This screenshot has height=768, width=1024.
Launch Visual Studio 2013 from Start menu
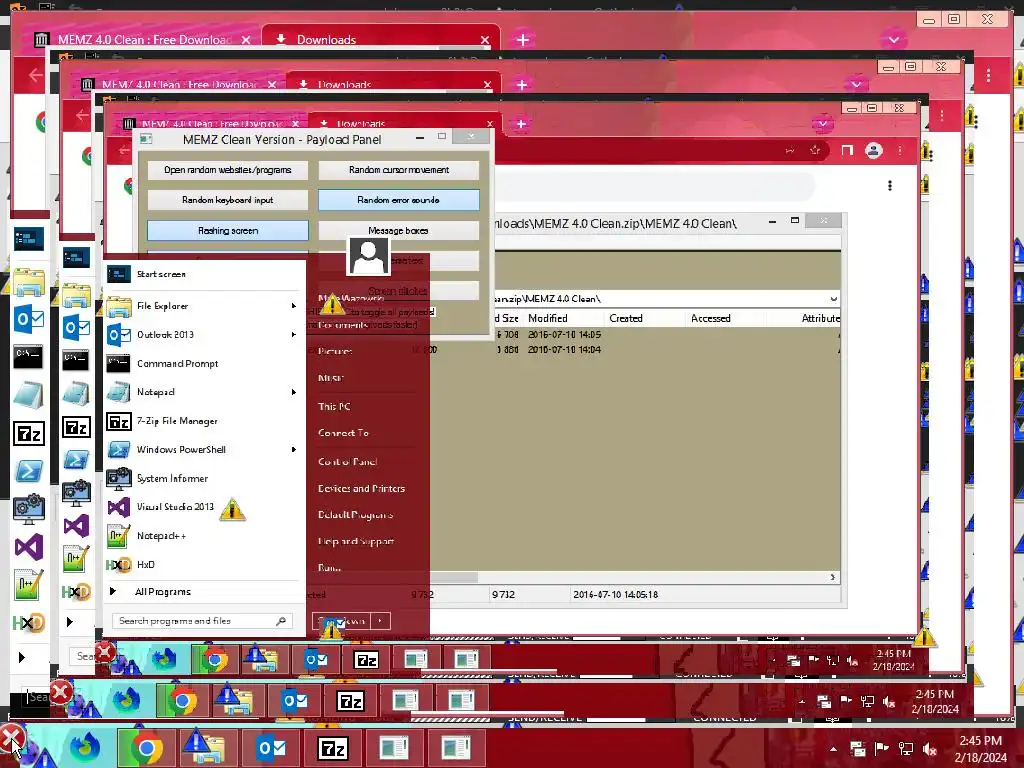(203, 507)
